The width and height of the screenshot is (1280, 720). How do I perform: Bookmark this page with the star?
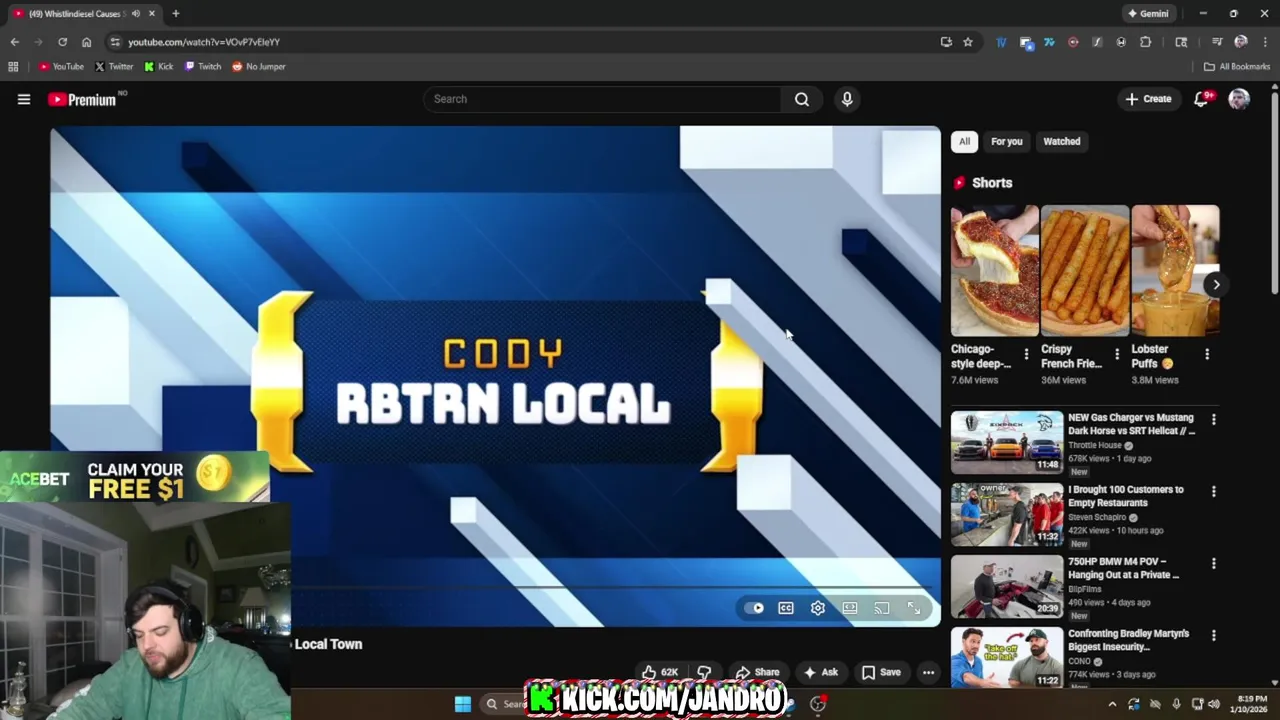tap(968, 42)
